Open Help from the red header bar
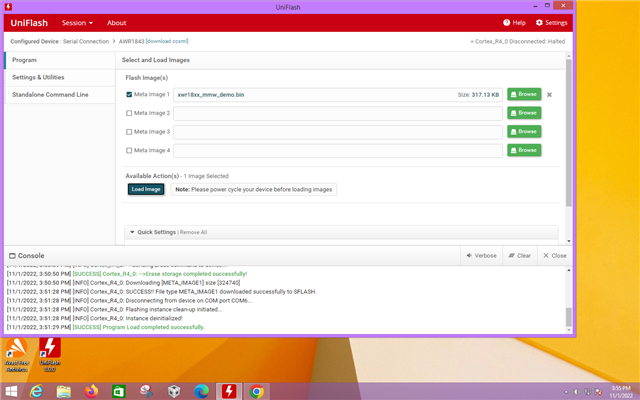The height and width of the screenshot is (400, 640). [514, 22]
